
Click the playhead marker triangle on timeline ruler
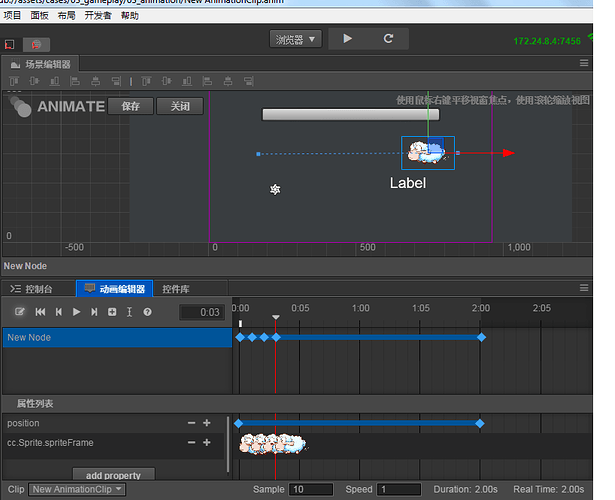pos(276,317)
